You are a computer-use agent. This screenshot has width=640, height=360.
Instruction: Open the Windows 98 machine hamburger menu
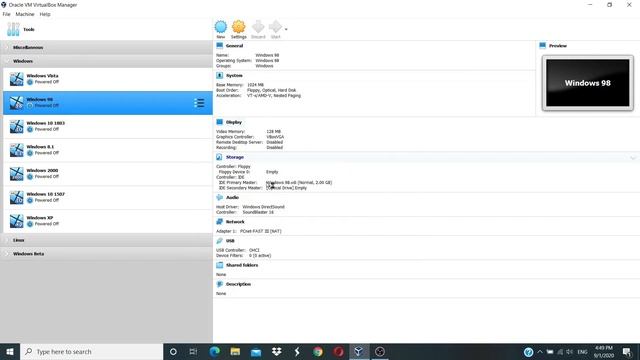click(x=199, y=103)
